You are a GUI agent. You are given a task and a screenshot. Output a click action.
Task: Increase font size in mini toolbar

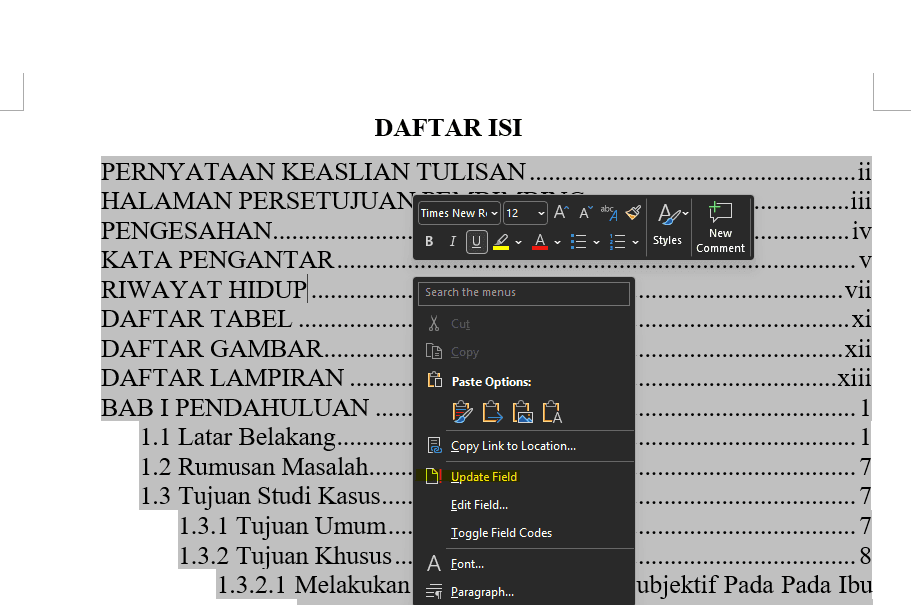pyautogui.click(x=561, y=213)
